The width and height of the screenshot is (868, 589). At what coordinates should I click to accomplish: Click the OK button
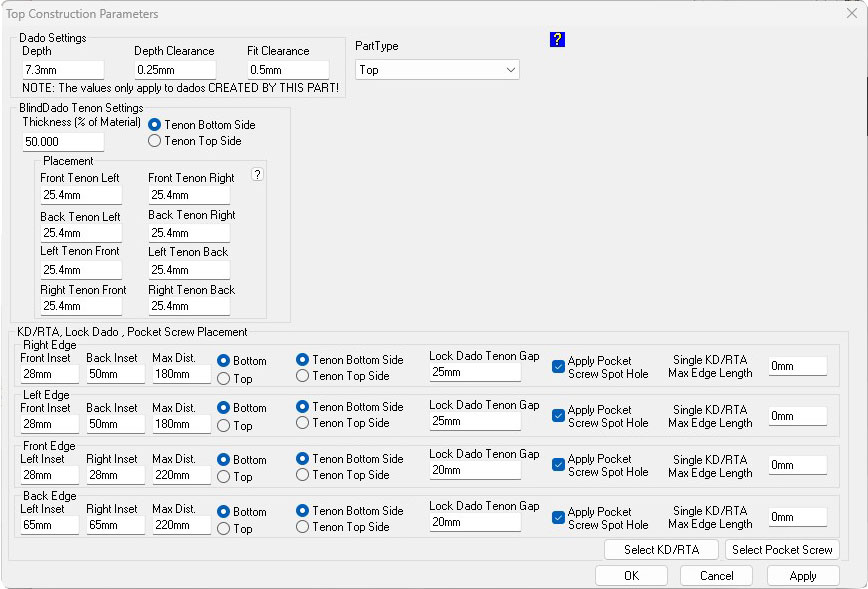tap(631, 576)
